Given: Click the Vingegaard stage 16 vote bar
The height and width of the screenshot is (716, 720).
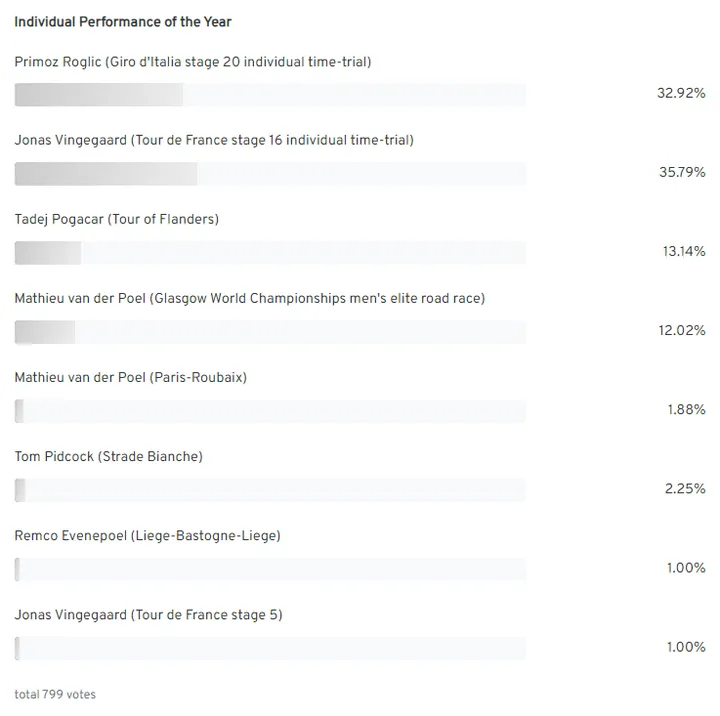Looking at the screenshot, I should point(269,173).
